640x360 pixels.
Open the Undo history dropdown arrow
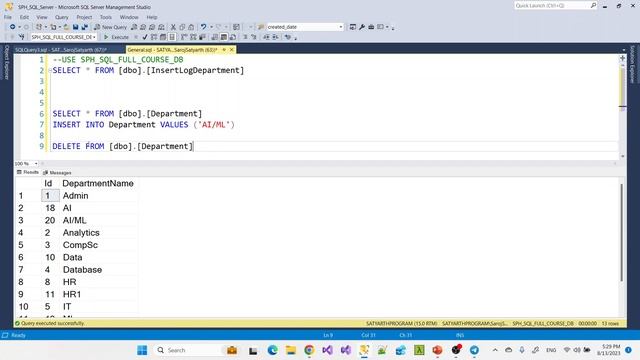211,27
